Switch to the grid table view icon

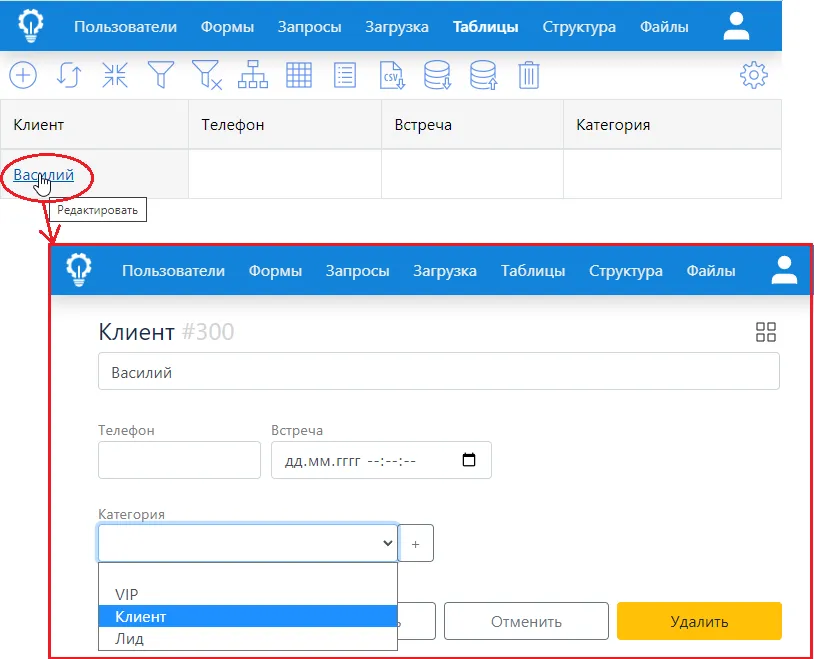coord(299,75)
